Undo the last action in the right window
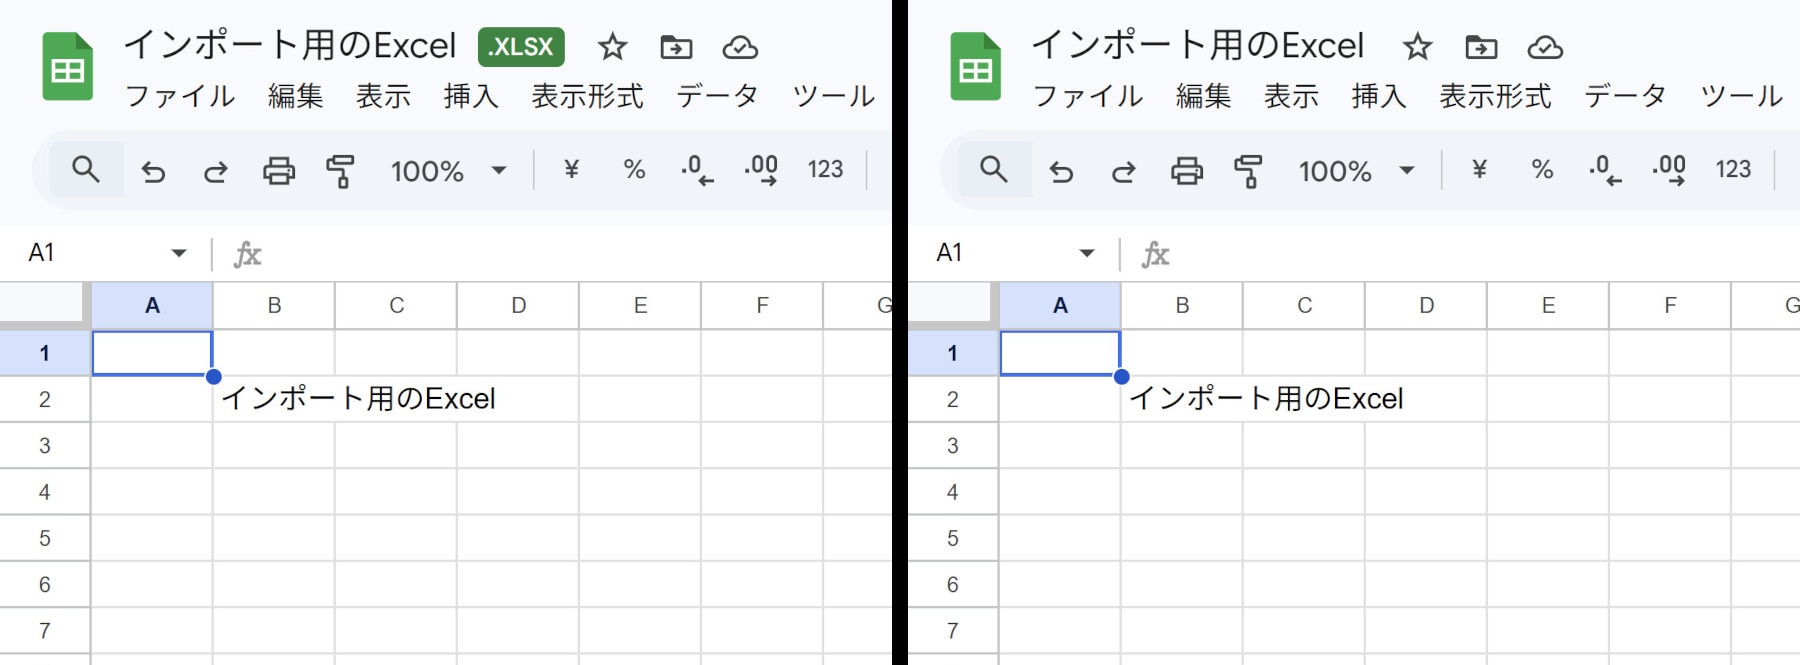Image resolution: width=1800 pixels, height=665 pixels. 1061,172
